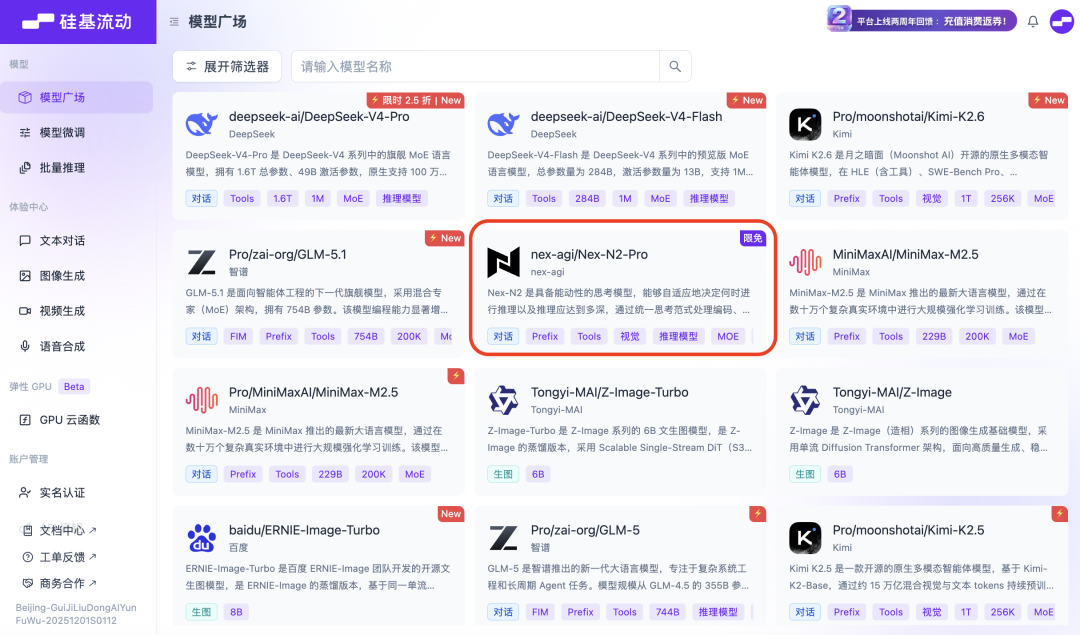This screenshot has width=1080, height=635.
Task: Click the 限时 2.5 折 | New badge
Action: (415, 100)
